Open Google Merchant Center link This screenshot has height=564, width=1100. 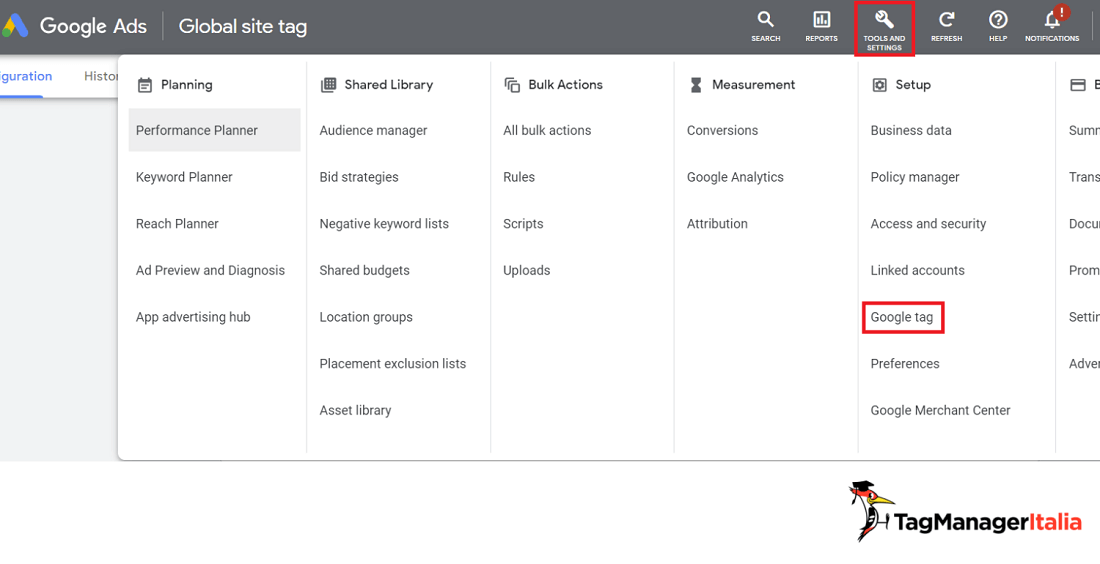[940, 410]
